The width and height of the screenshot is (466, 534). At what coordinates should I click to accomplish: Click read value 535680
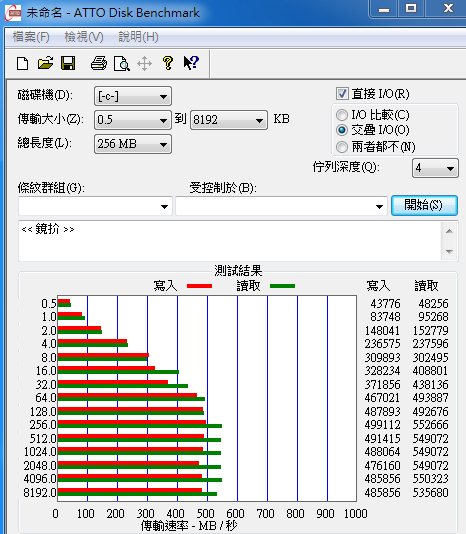(431, 492)
